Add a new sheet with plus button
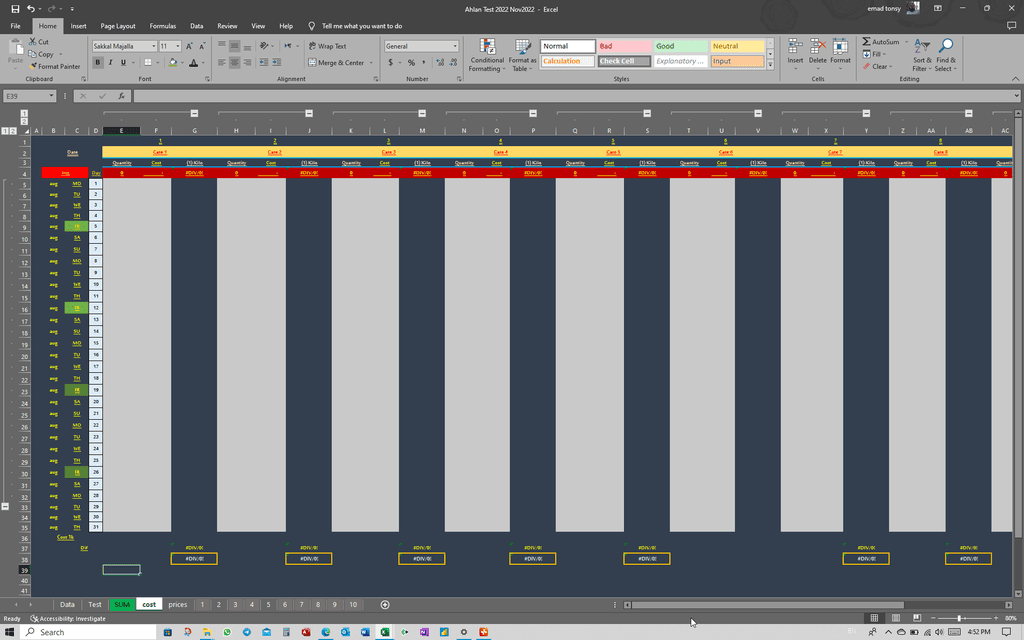This screenshot has width=1024, height=640. tap(385, 605)
